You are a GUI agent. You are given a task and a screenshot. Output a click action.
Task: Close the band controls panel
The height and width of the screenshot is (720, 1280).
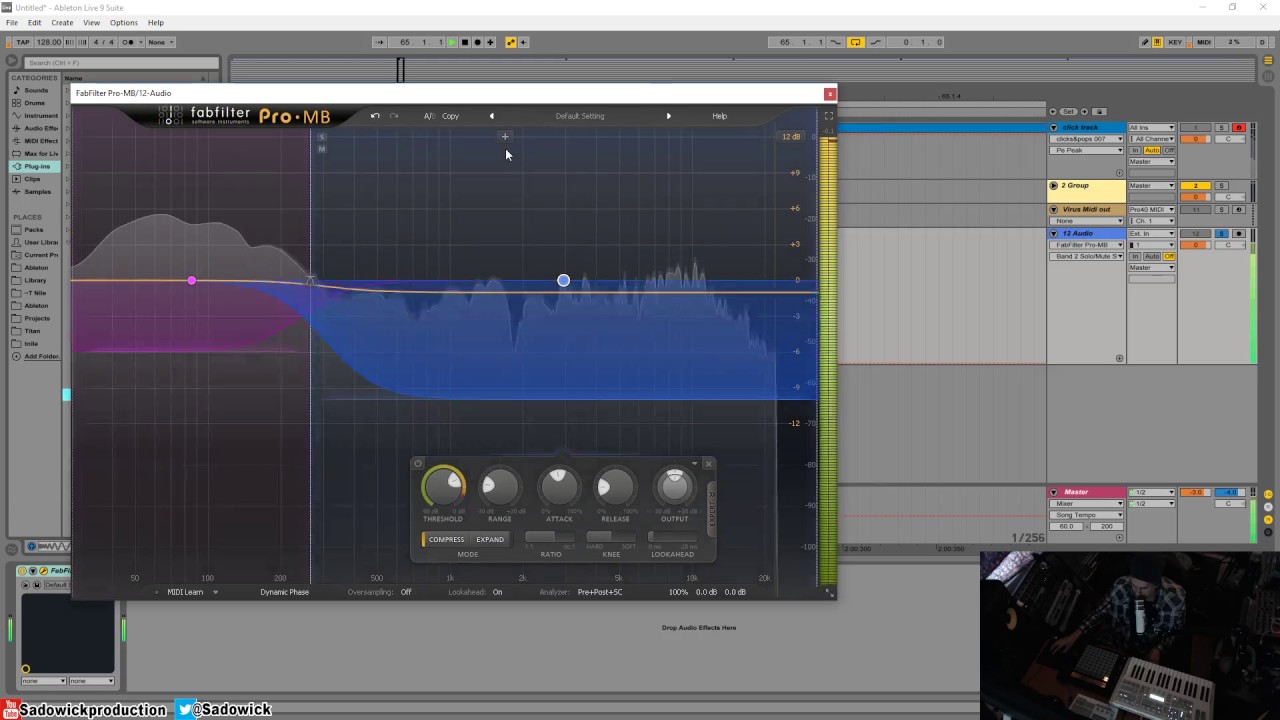[x=708, y=463]
